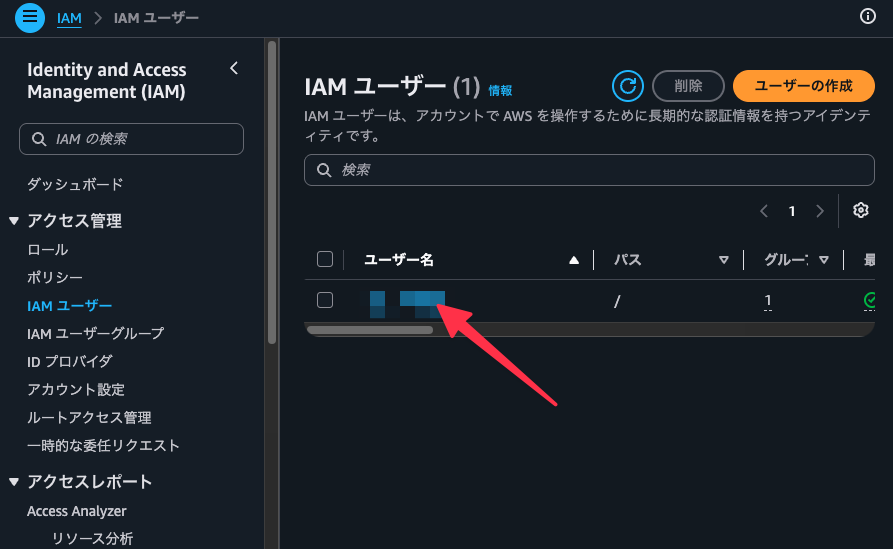Click the info icon at top right
This screenshot has width=893, height=549.
coord(867,17)
